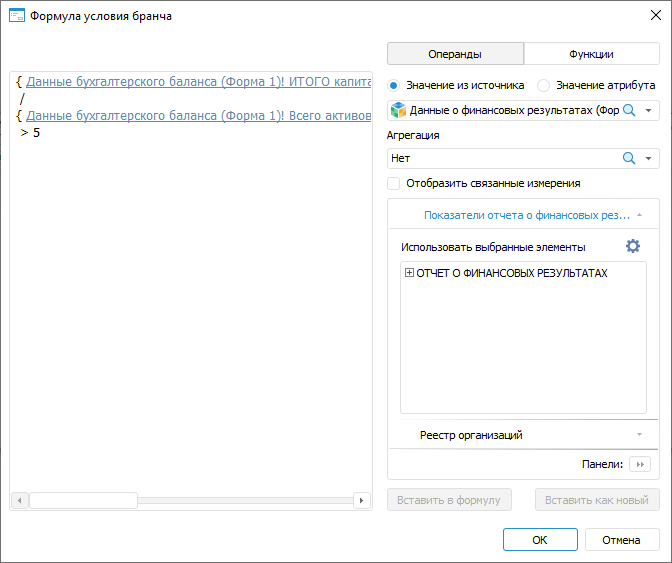Collapse the 'Показатели отчета о финансовых рез...' panel

pos(639,214)
